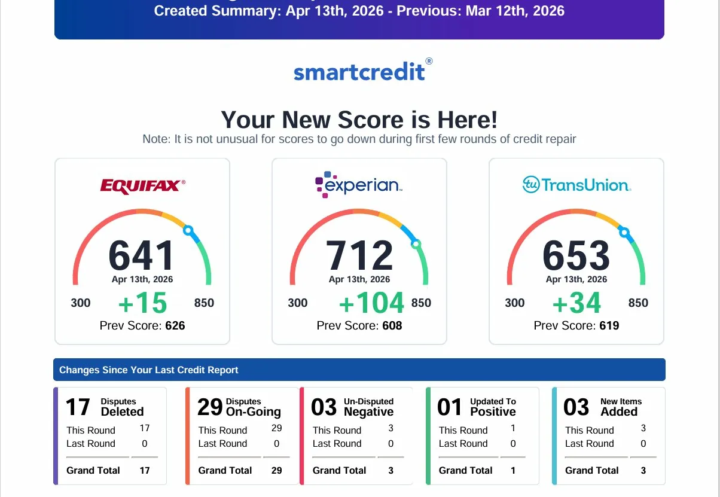Select the Experian score 712
The image size is (720, 497).
[359, 255]
